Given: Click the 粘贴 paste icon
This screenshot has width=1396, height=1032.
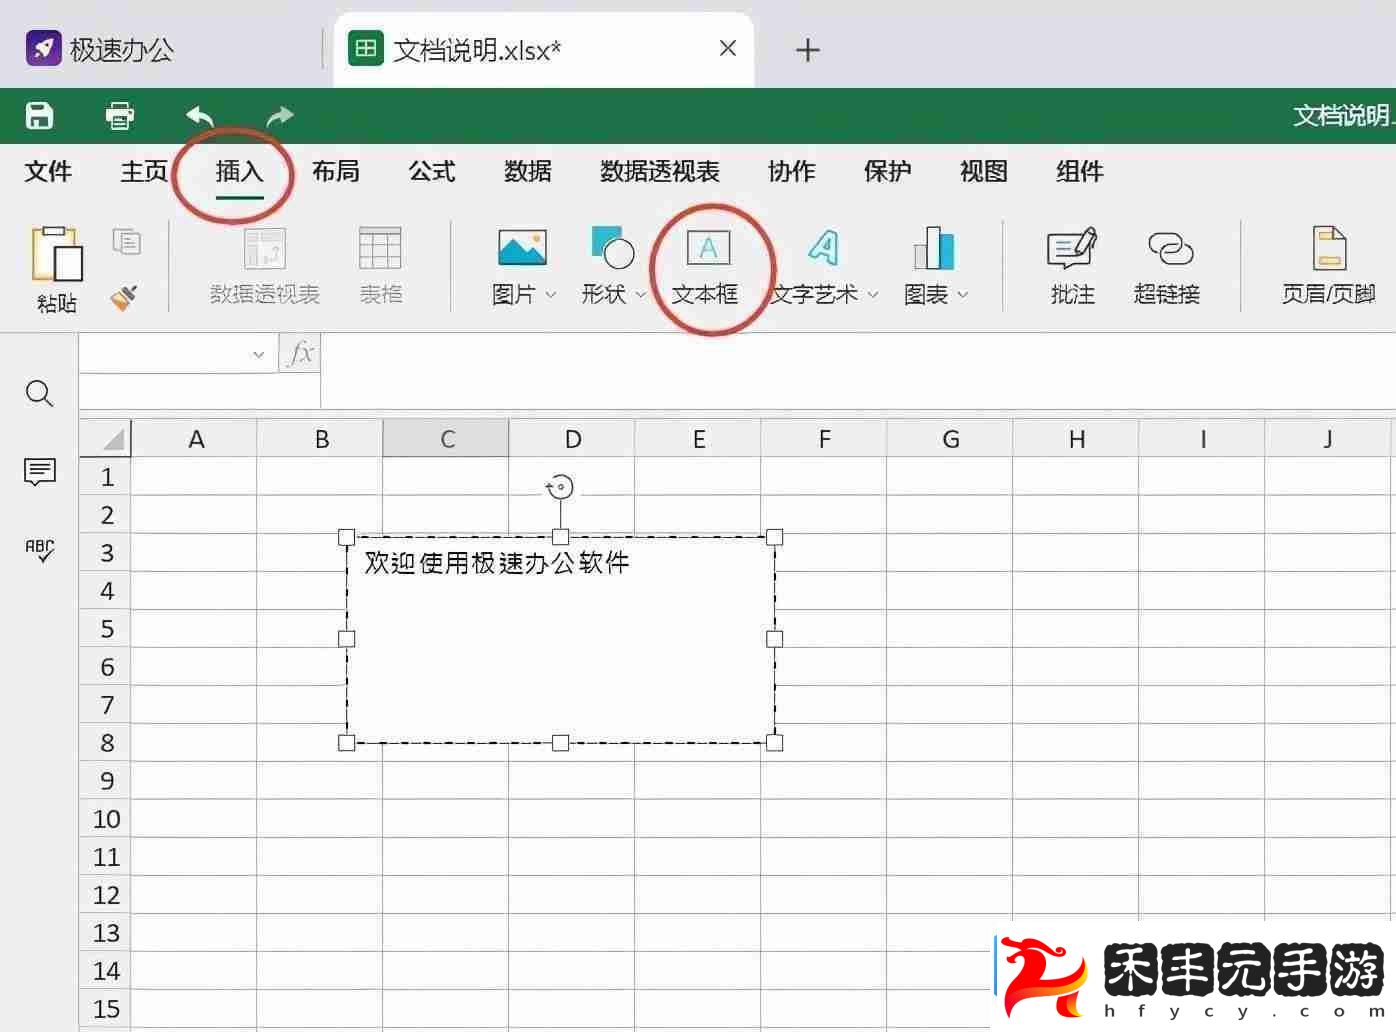Looking at the screenshot, I should click(57, 254).
